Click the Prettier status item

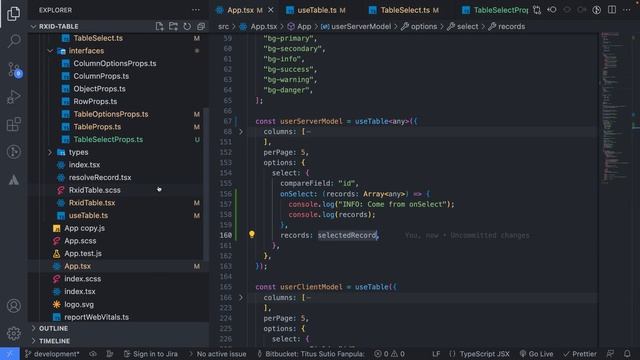580,354
